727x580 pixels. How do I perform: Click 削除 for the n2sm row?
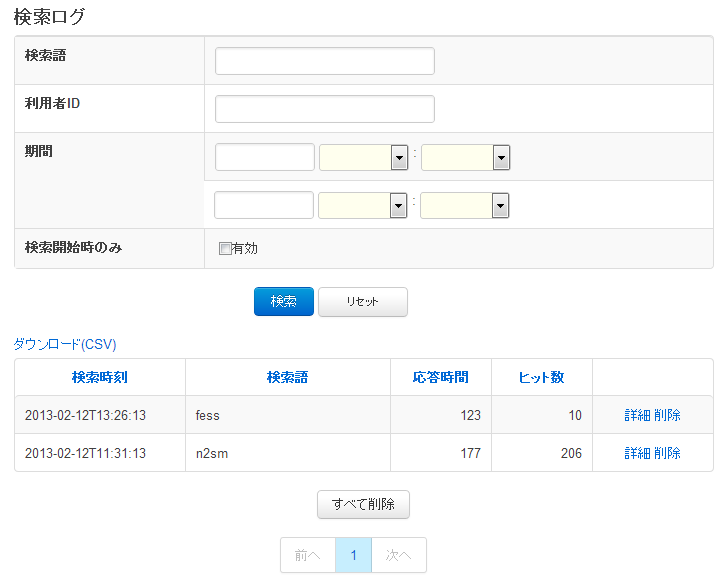667,453
